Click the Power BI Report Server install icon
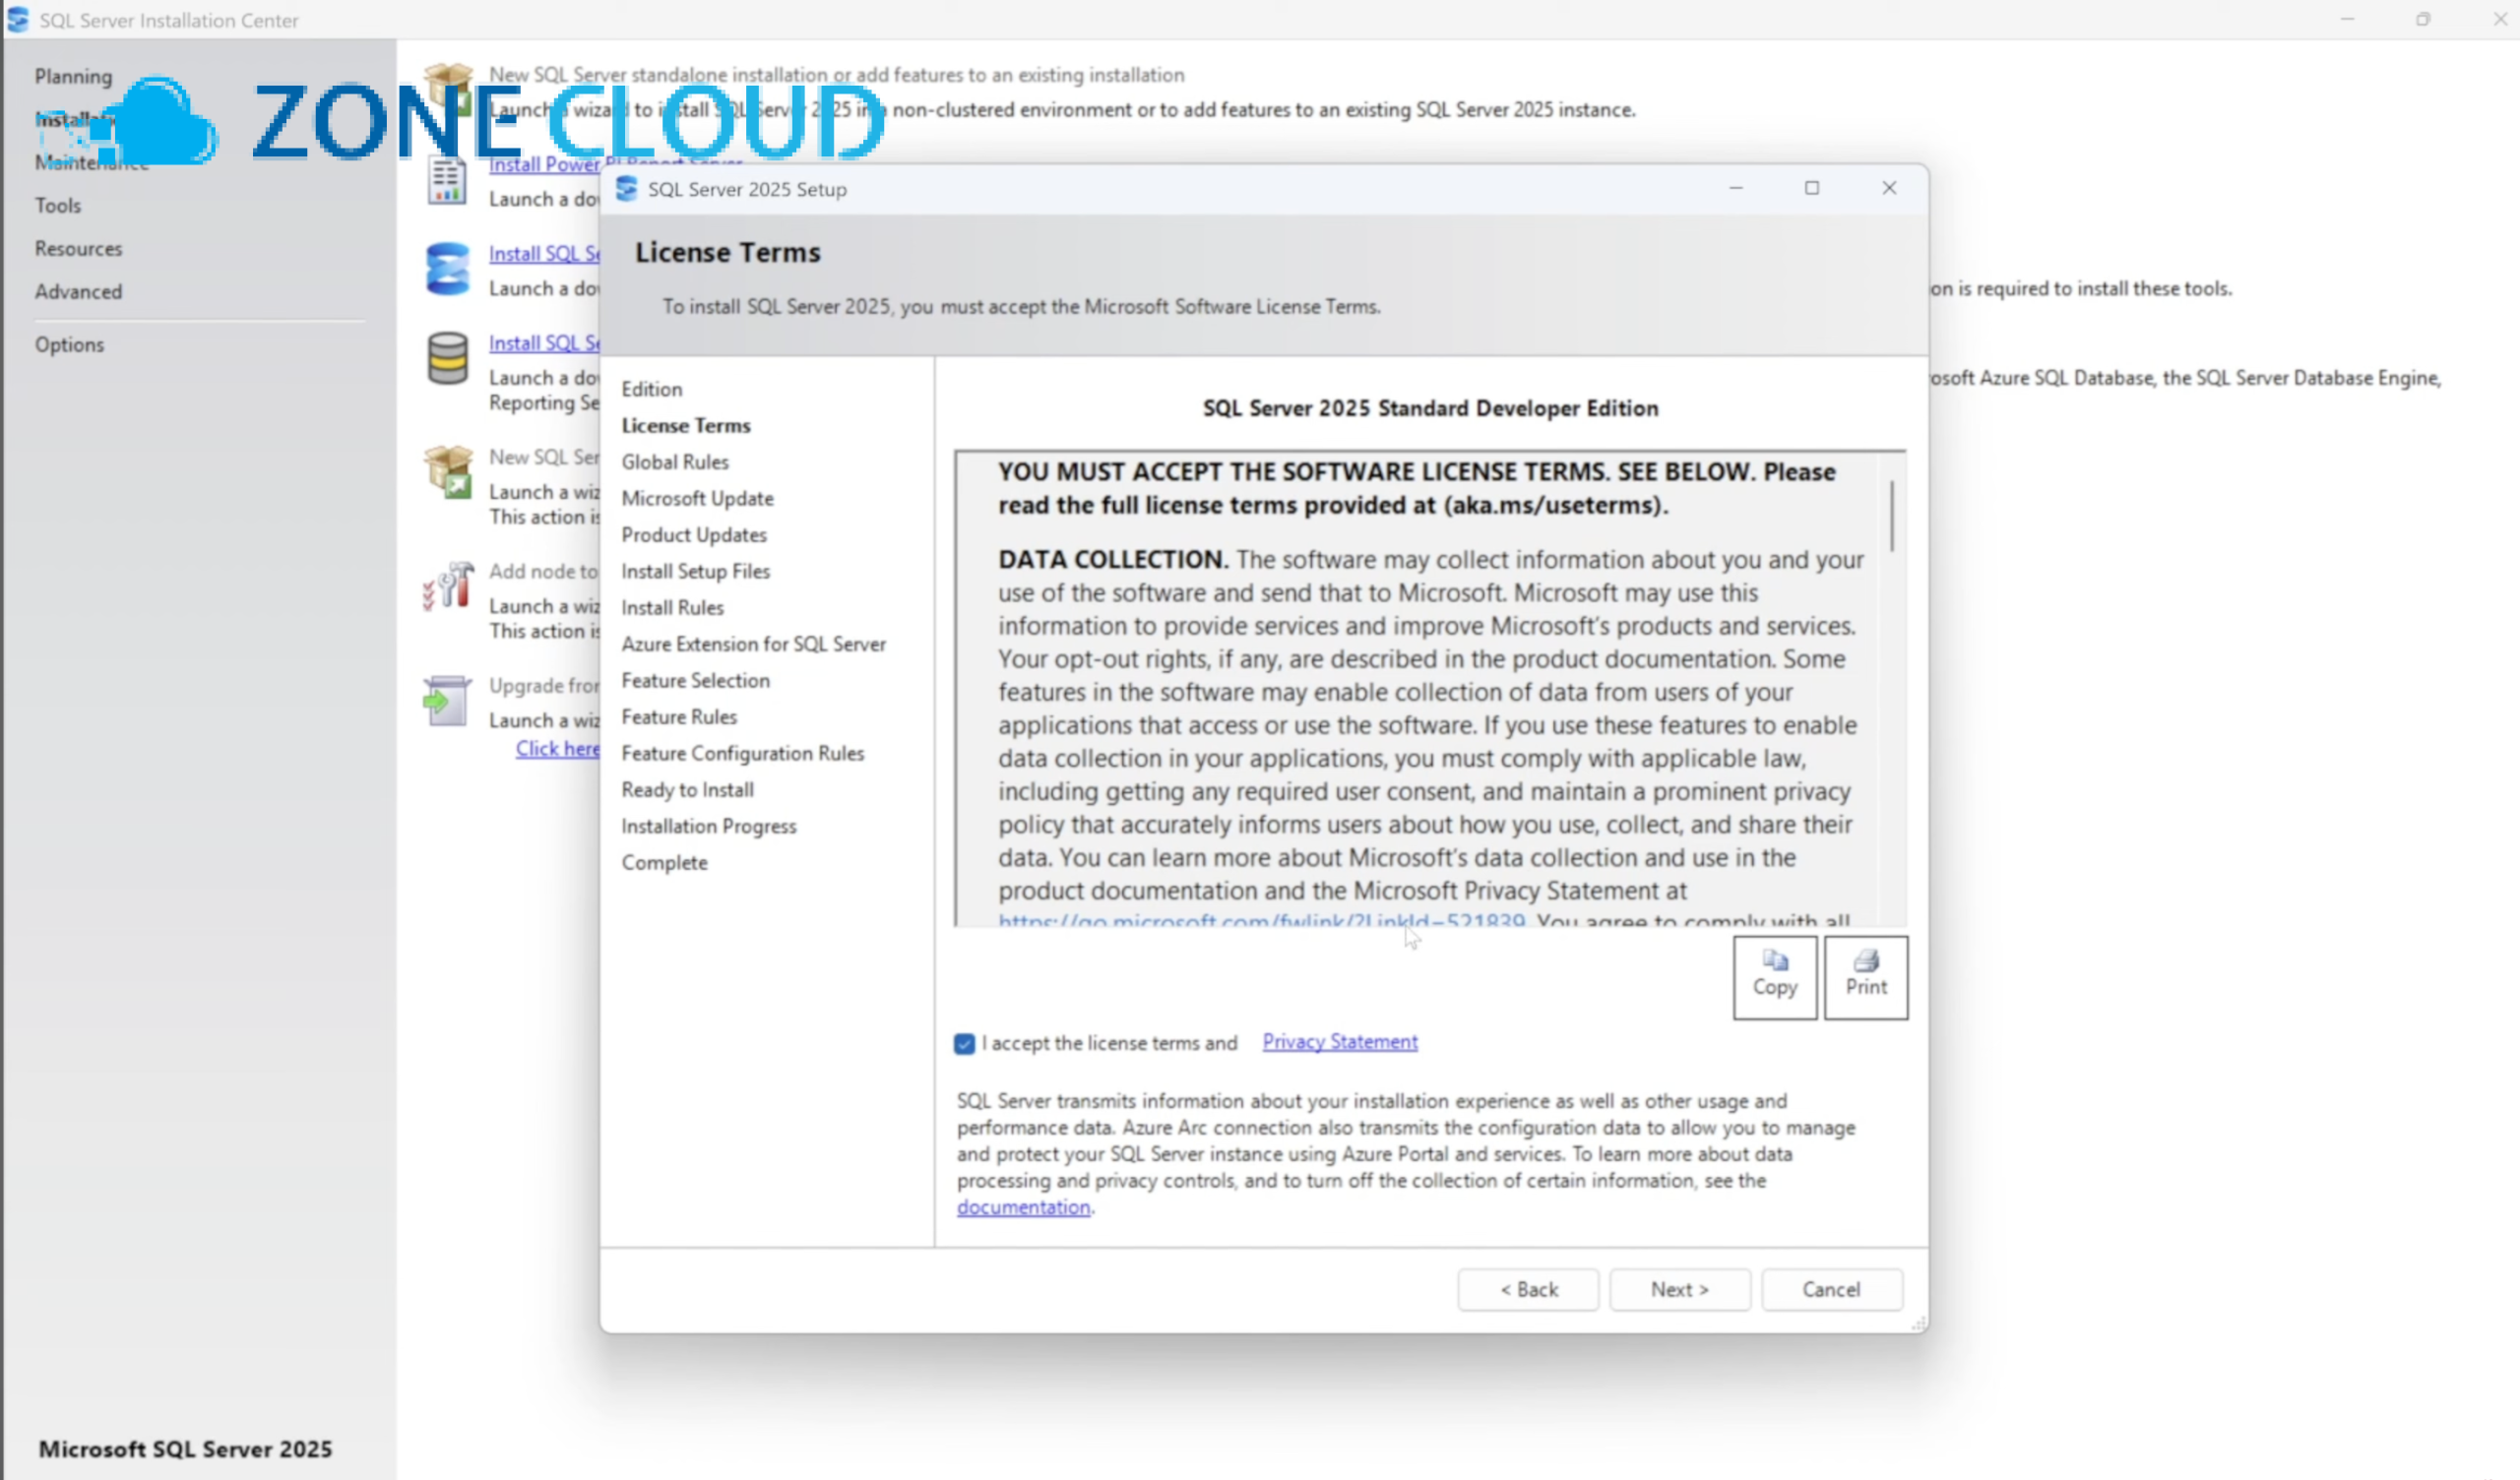 (x=447, y=181)
